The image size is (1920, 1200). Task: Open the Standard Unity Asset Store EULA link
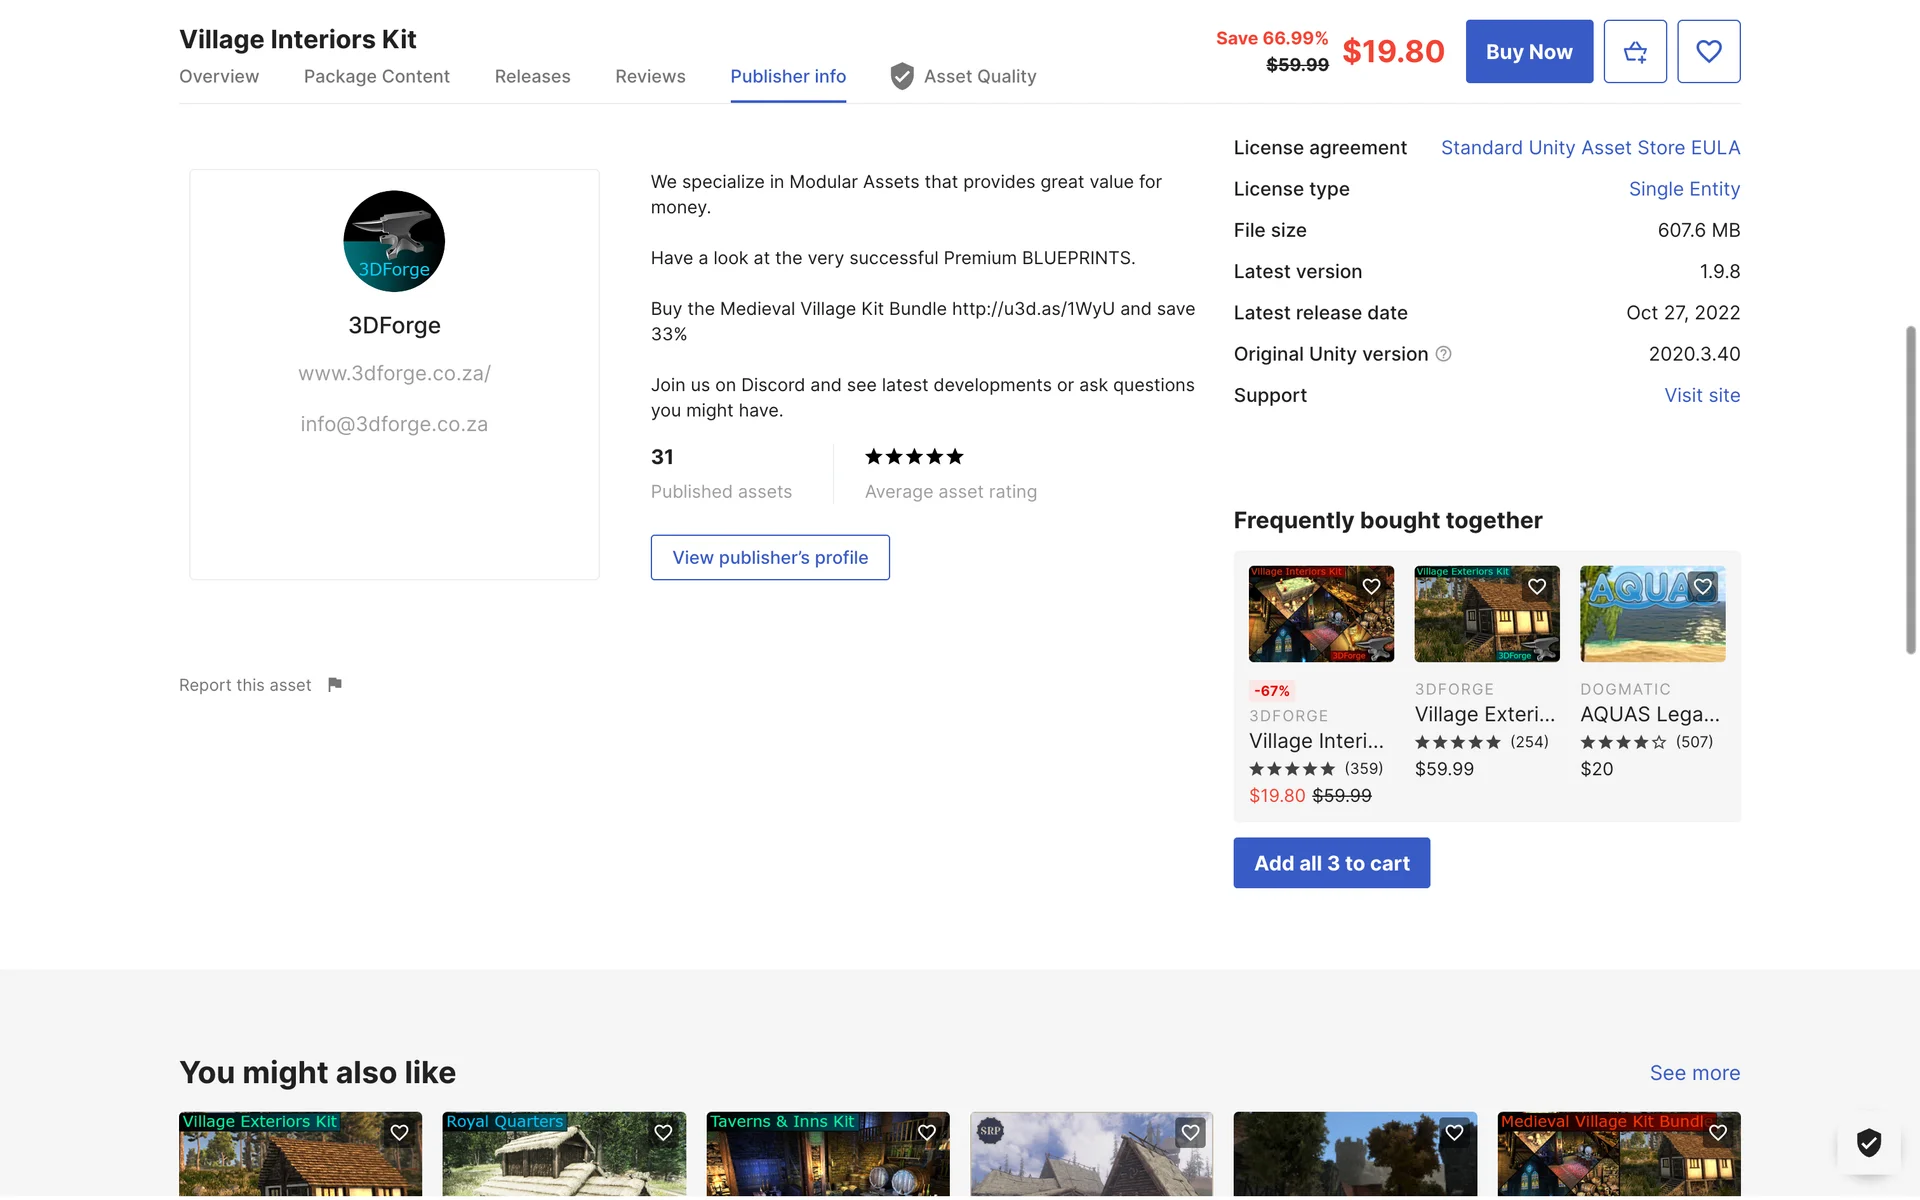(x=1590, y=148)
